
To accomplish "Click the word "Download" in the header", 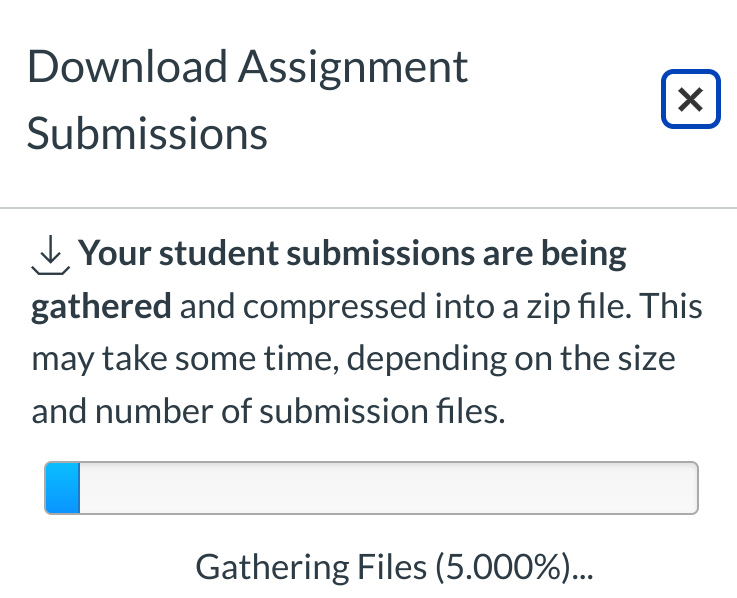I will tap(127, 67).
